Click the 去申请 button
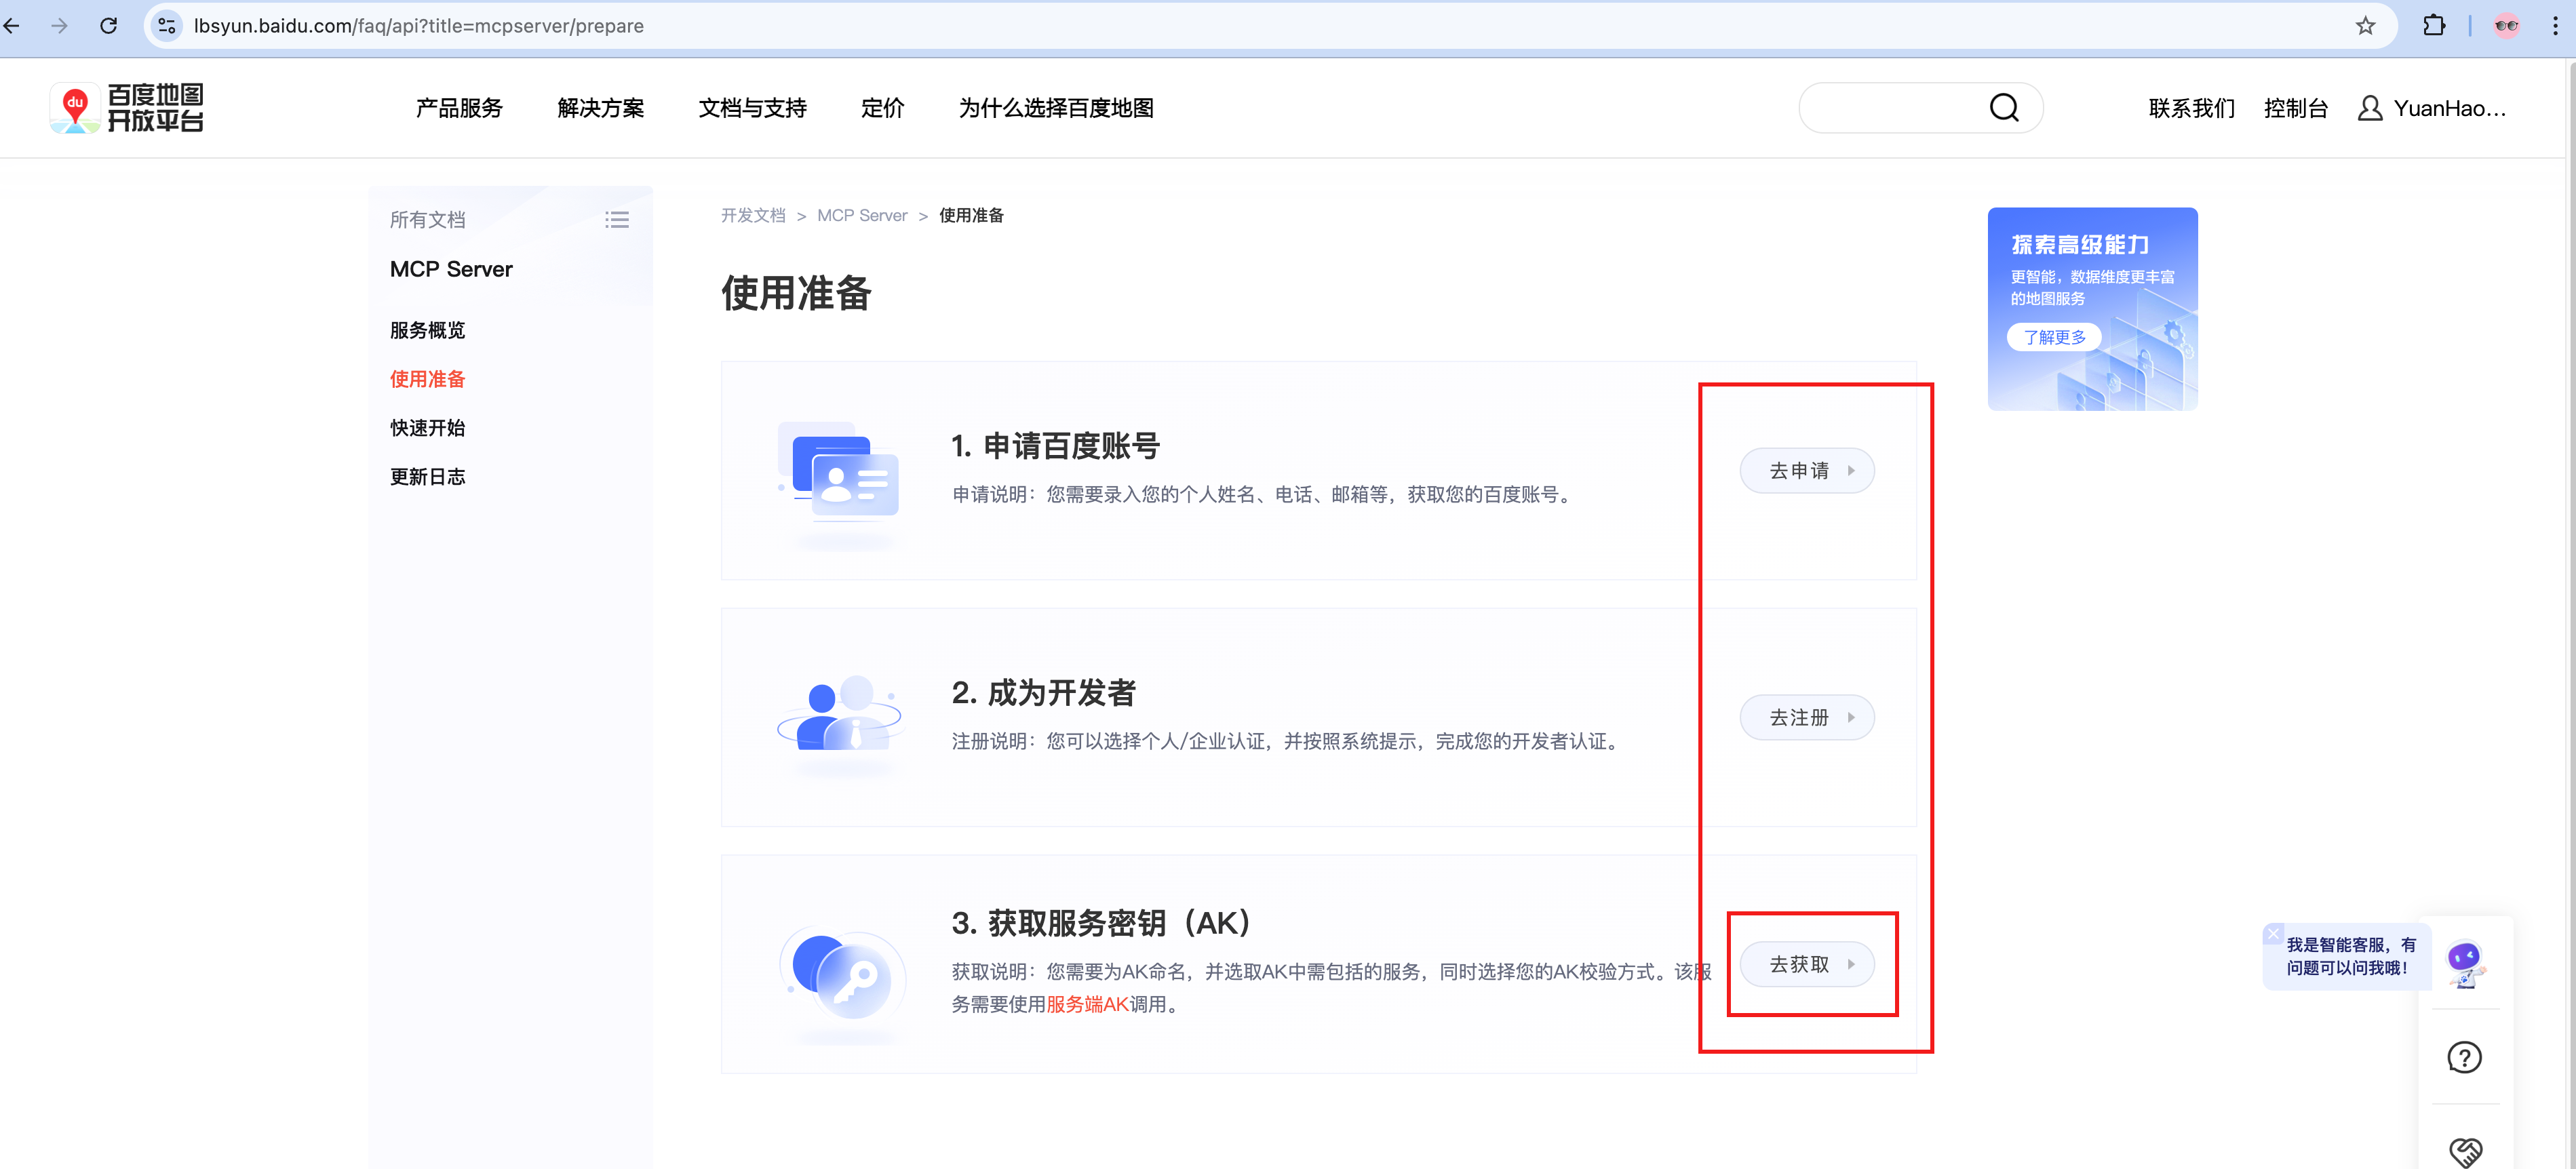The image size is (2576, 1169). click(1807, 471)
